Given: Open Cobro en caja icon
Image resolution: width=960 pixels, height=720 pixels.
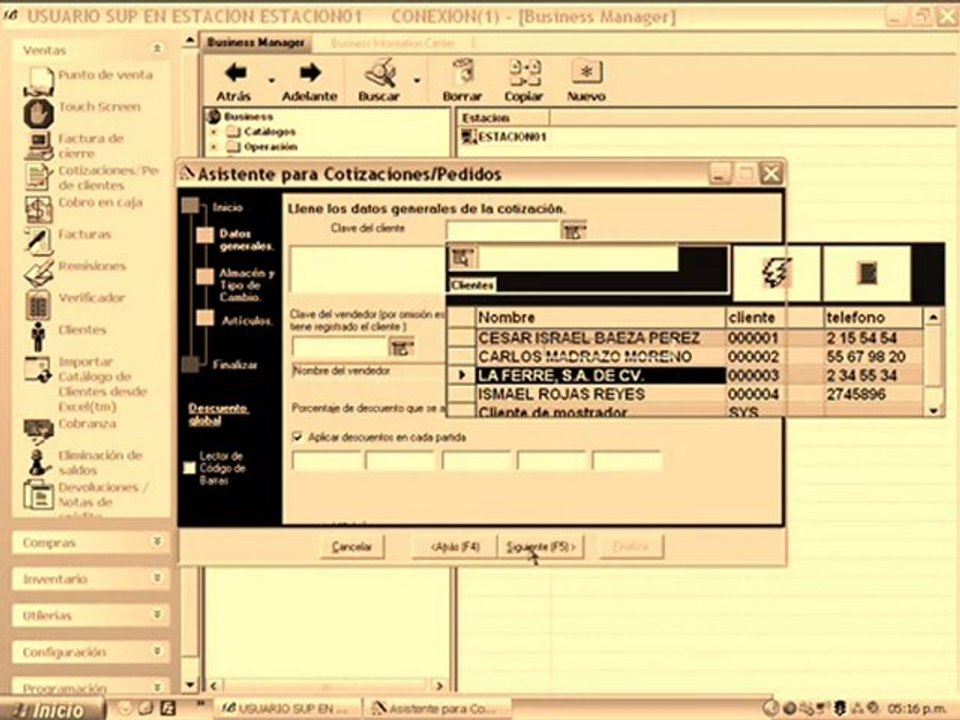Looking at the screenshot, I should 39,209.
